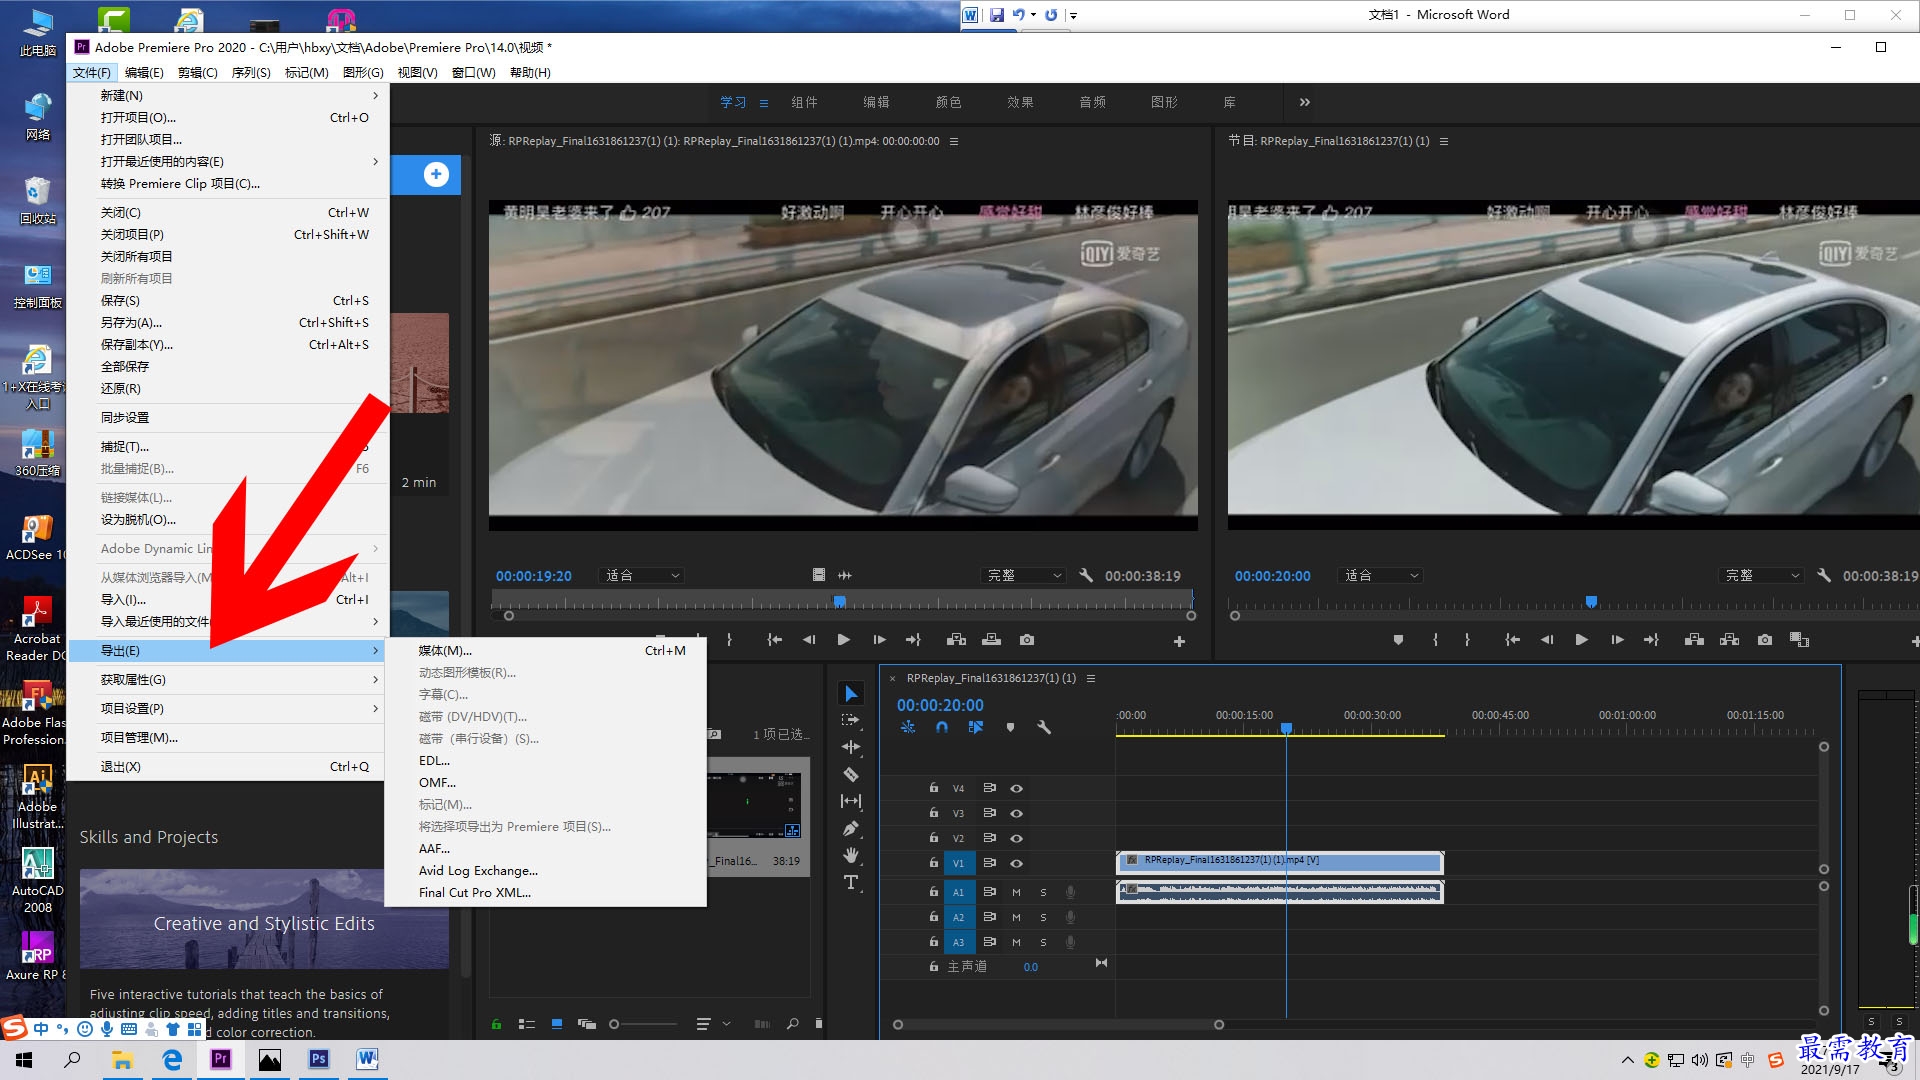Select the Ripple Edit tool
Viewport: 1920px width, 1080px height.
pyautogui.click(x=851, y=747)
